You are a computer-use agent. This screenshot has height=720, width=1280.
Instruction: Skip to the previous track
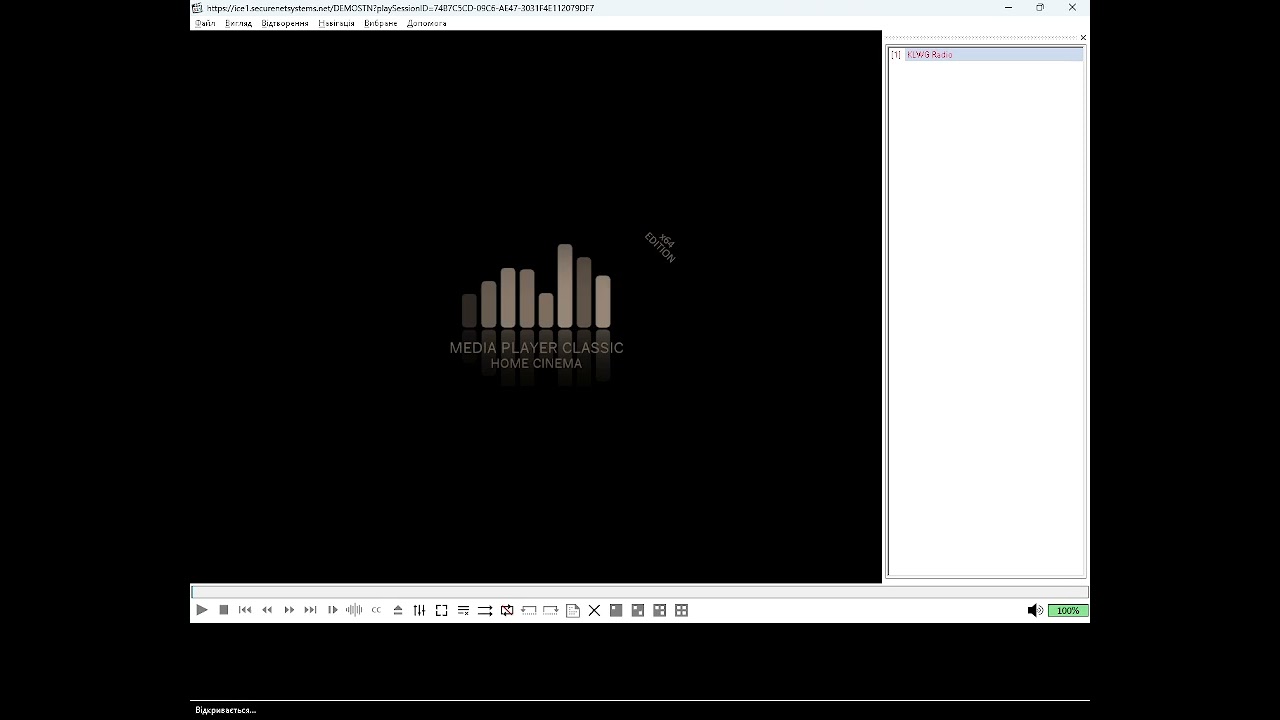coord(245,610)
